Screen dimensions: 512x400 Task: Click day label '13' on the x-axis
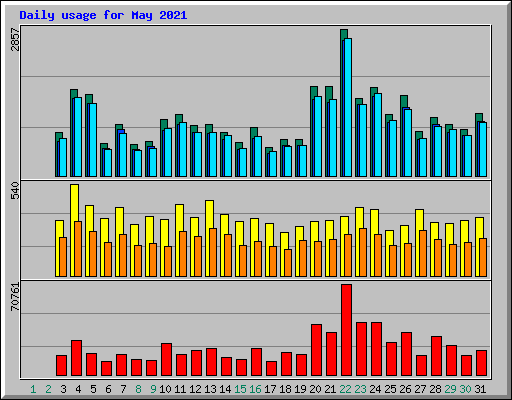click(x=210, y=389)
